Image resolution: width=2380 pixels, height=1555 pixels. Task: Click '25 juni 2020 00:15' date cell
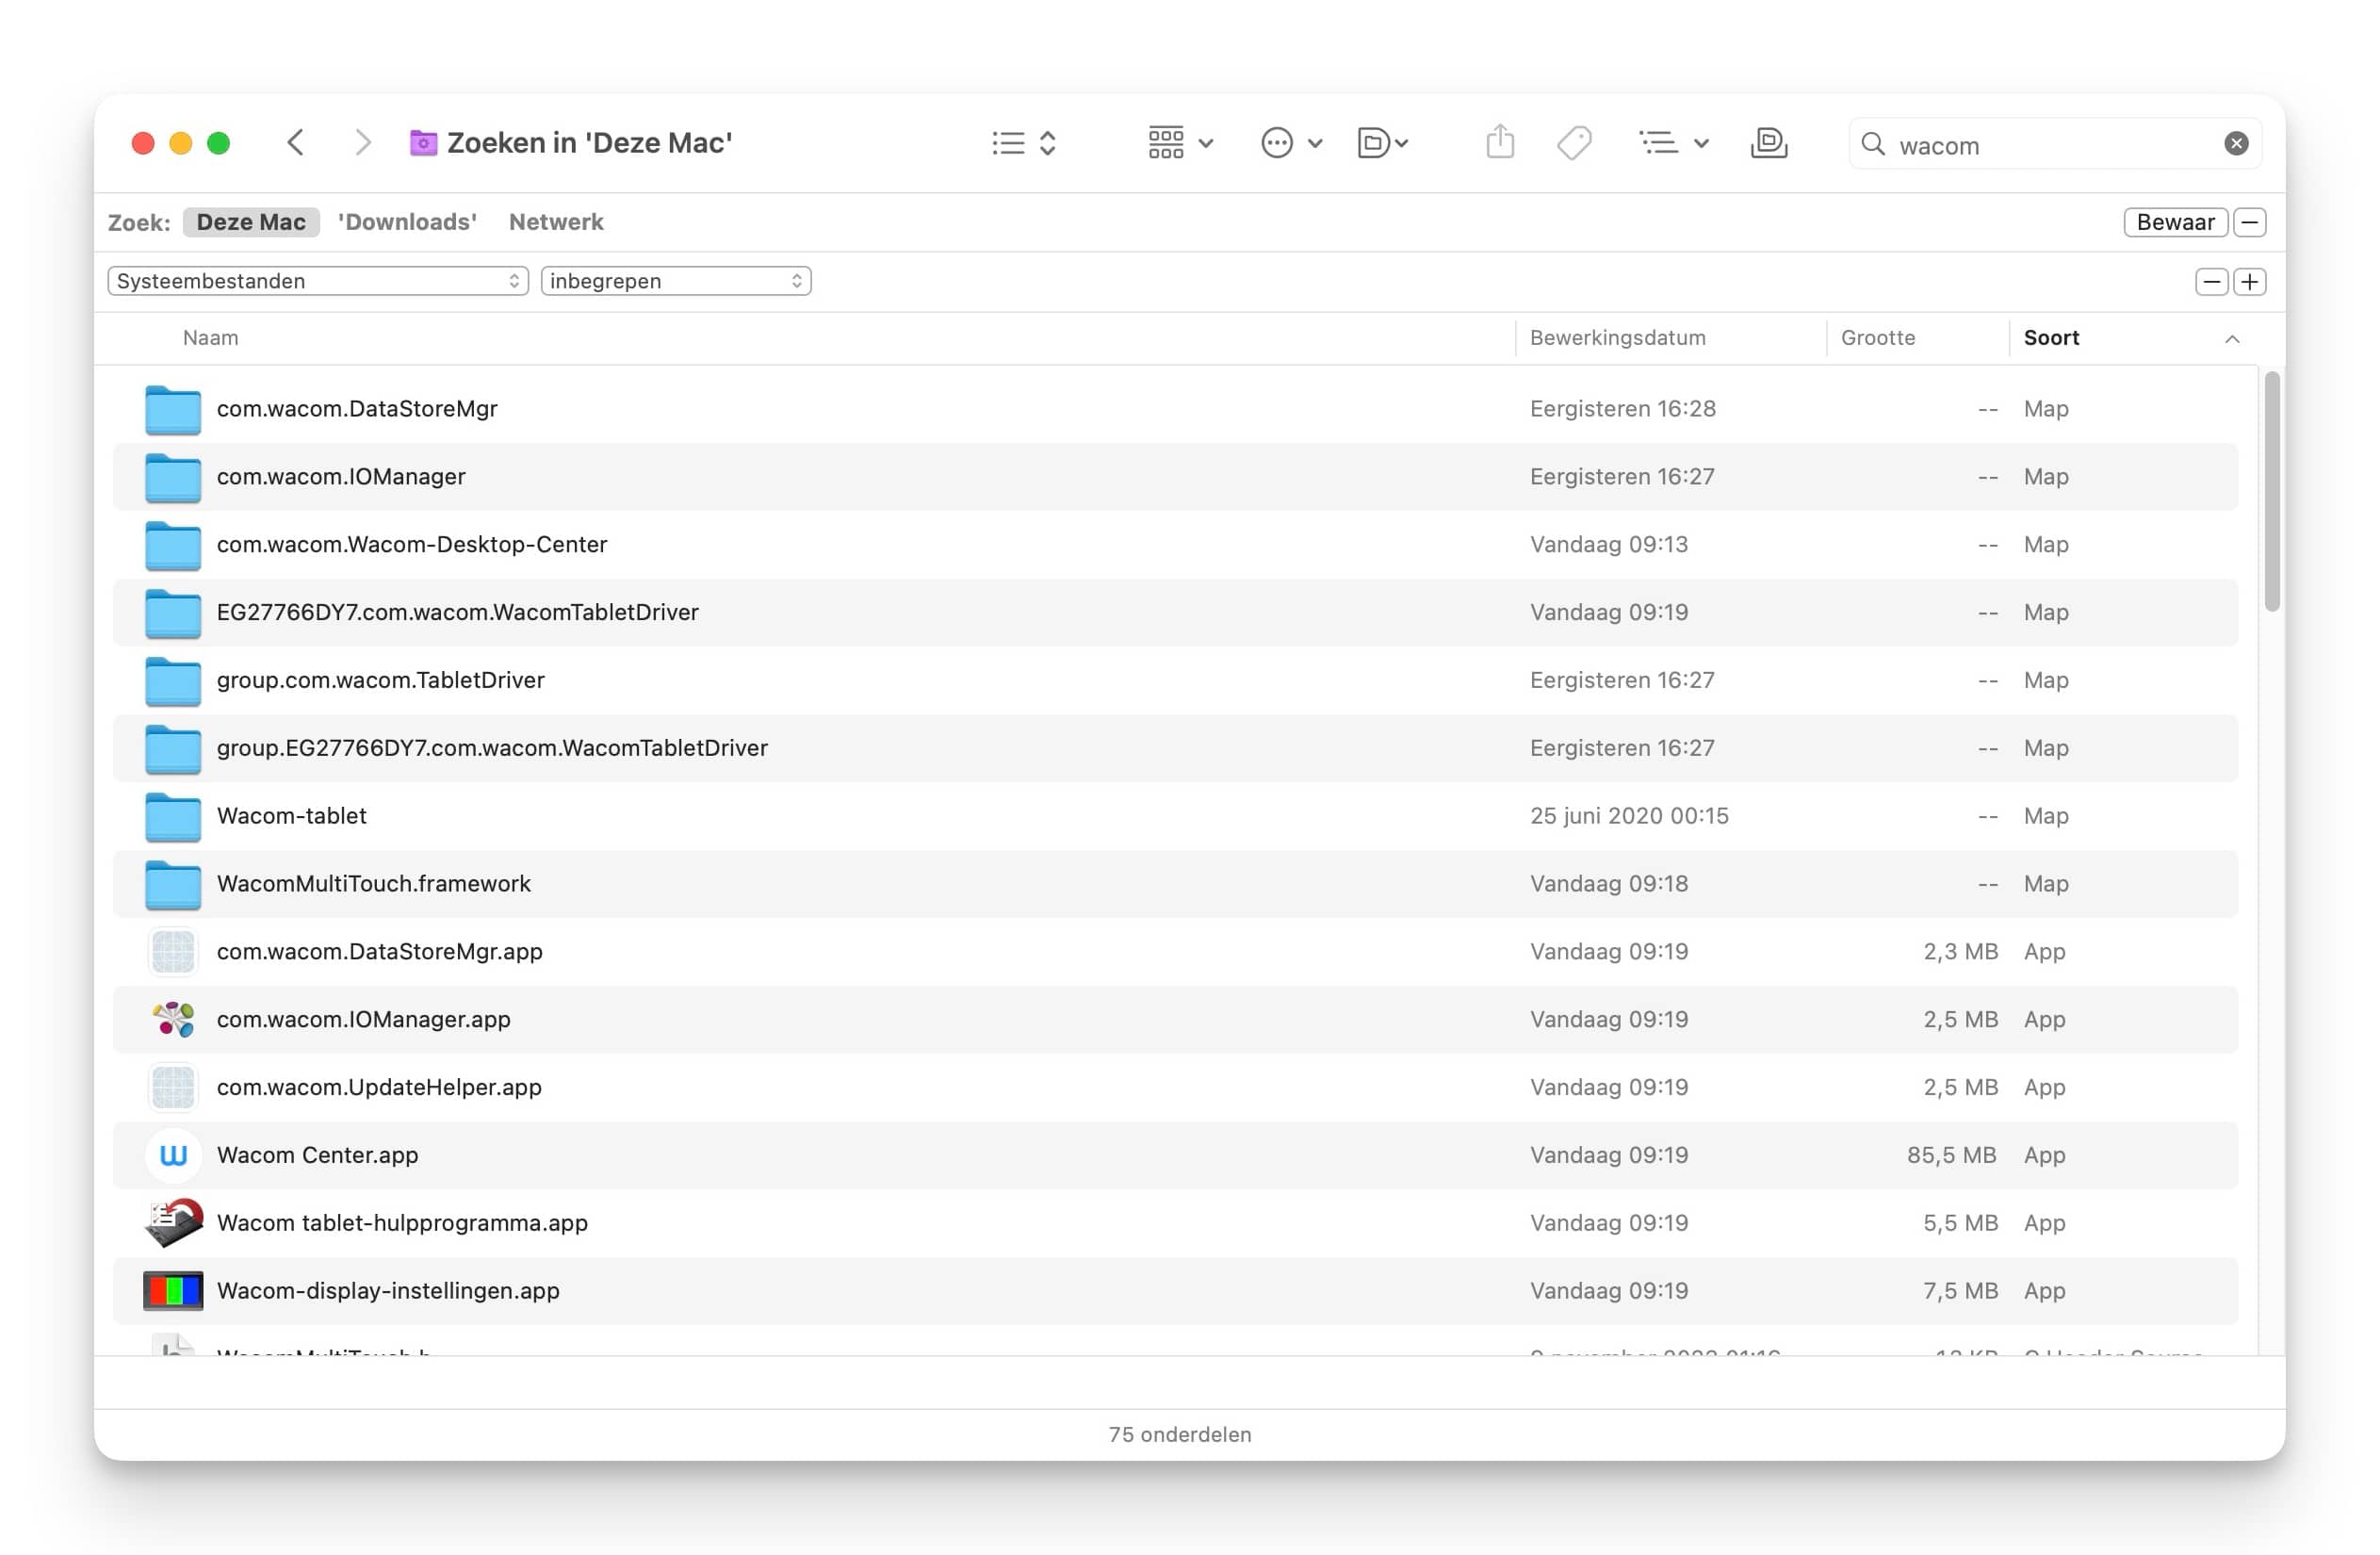point(1630,817)
